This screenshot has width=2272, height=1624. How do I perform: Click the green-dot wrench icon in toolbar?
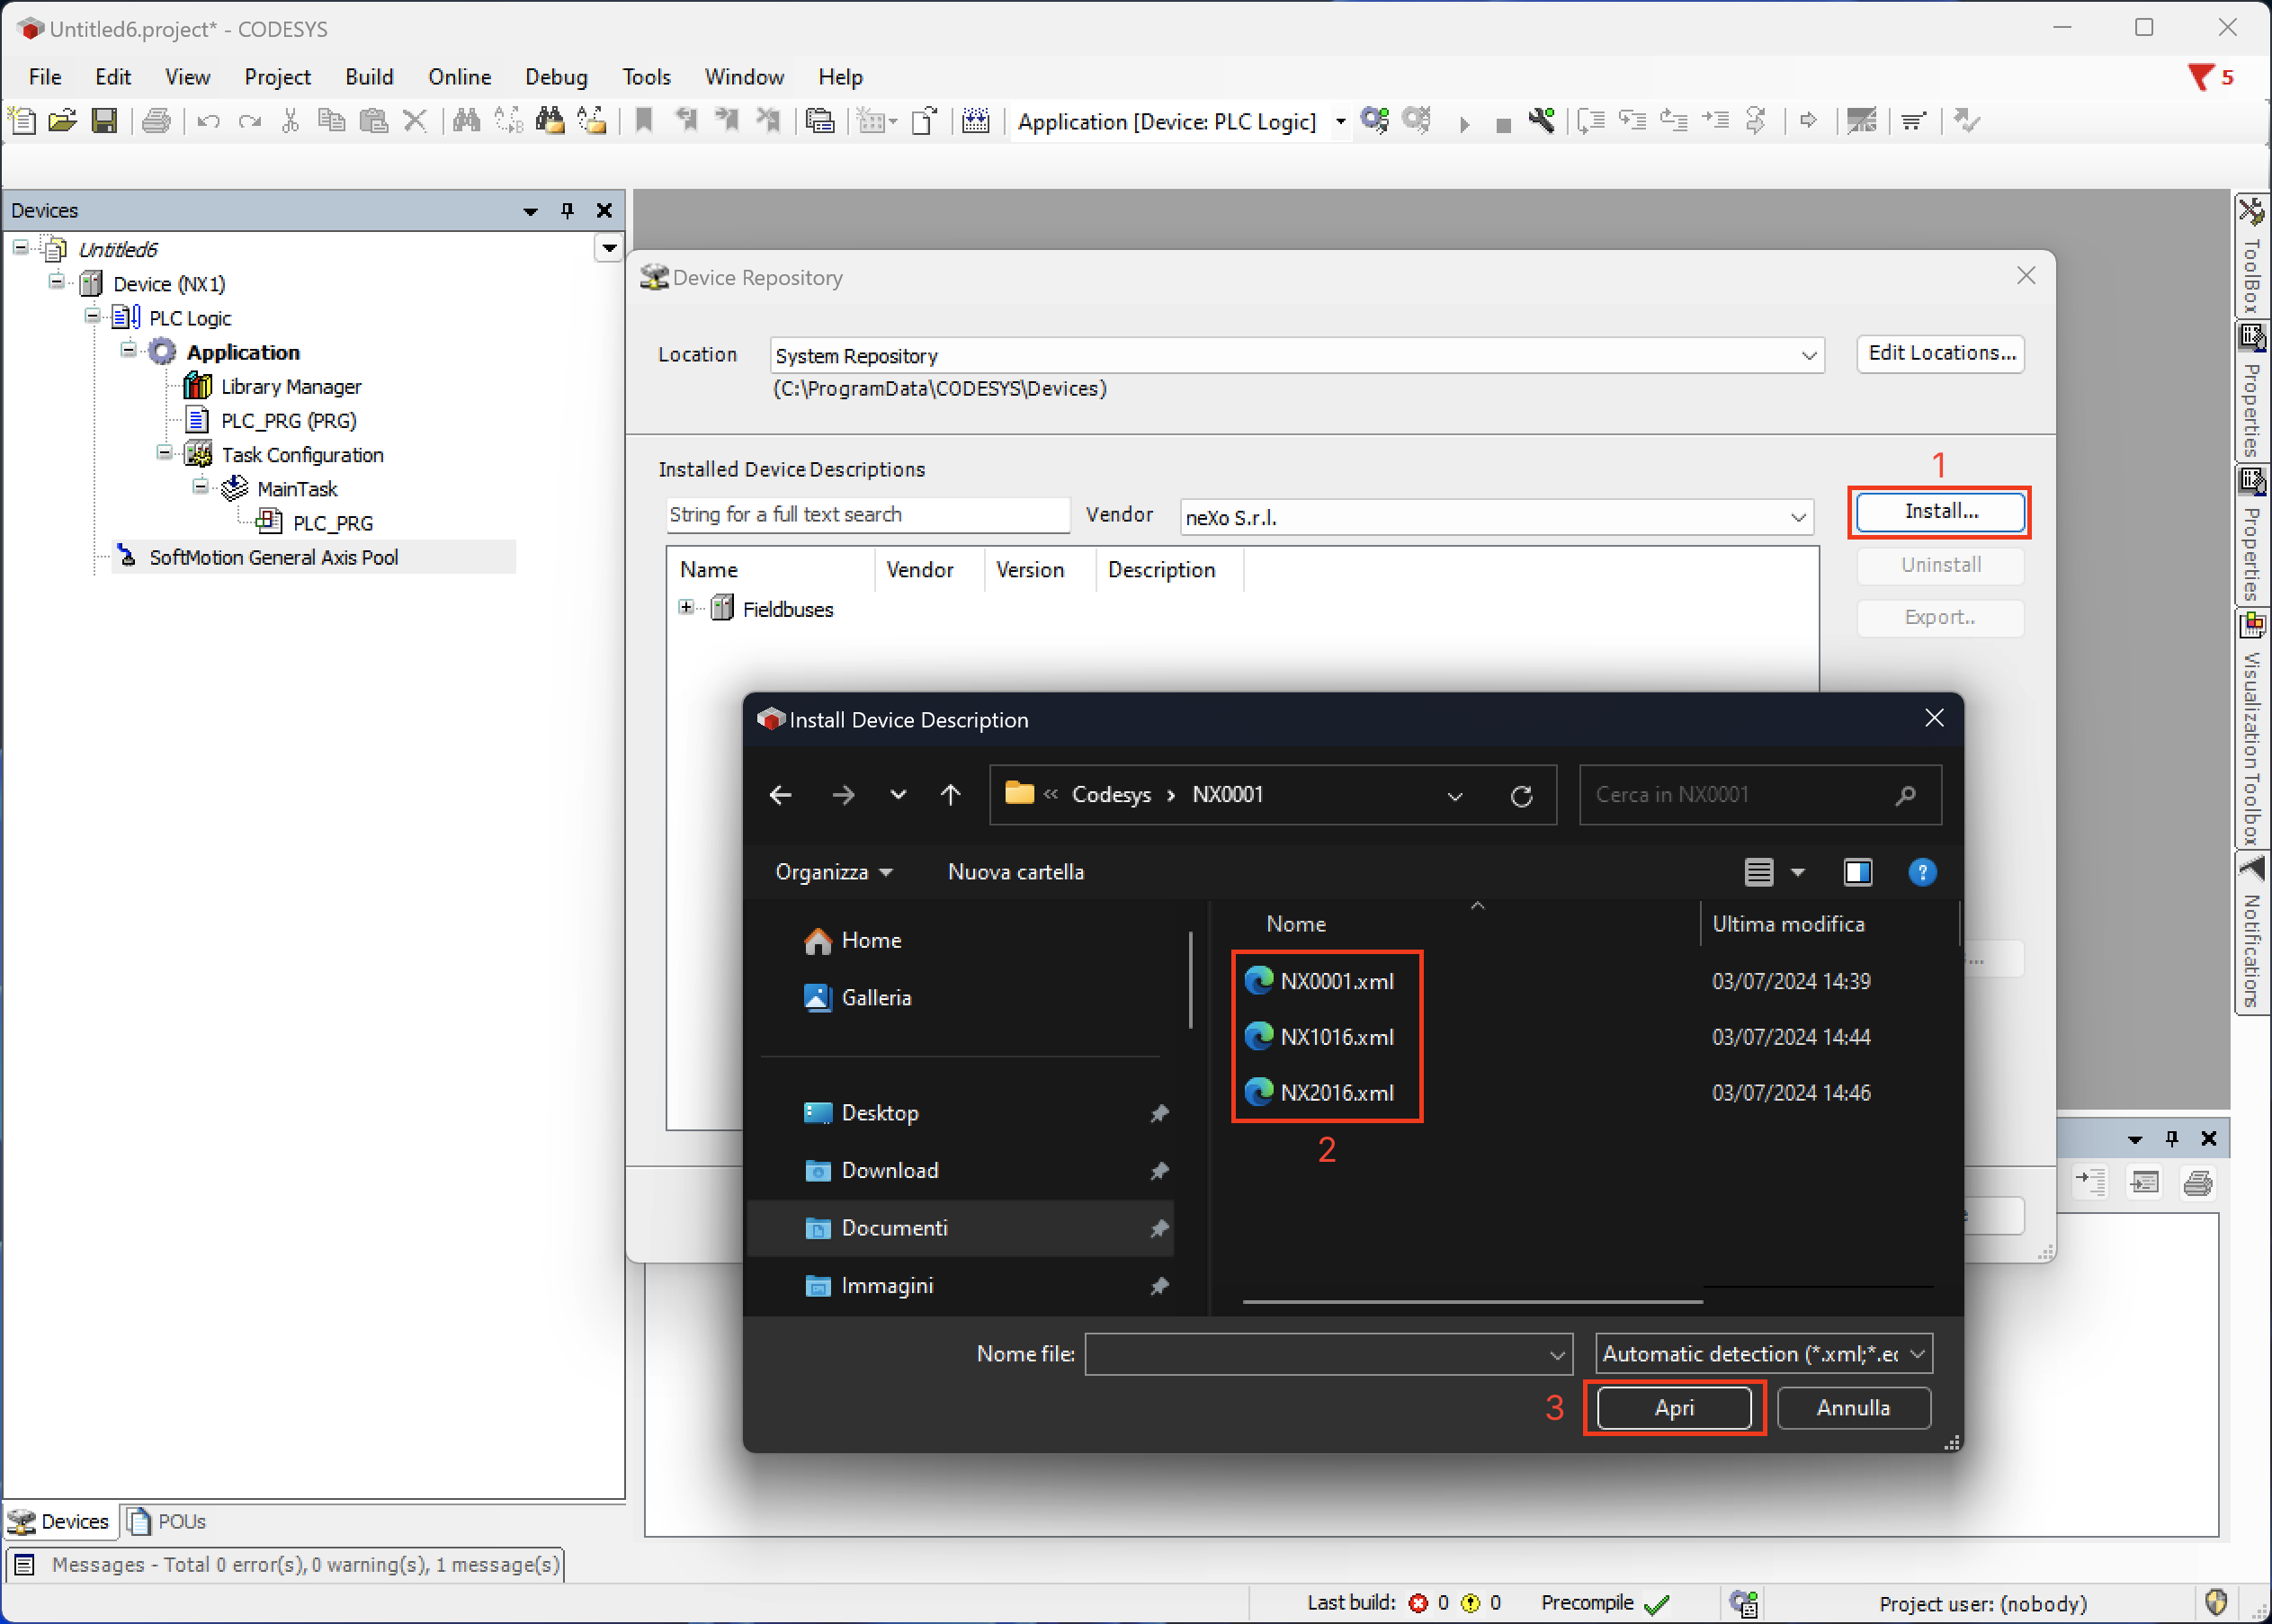click(x=1541, y=121)
